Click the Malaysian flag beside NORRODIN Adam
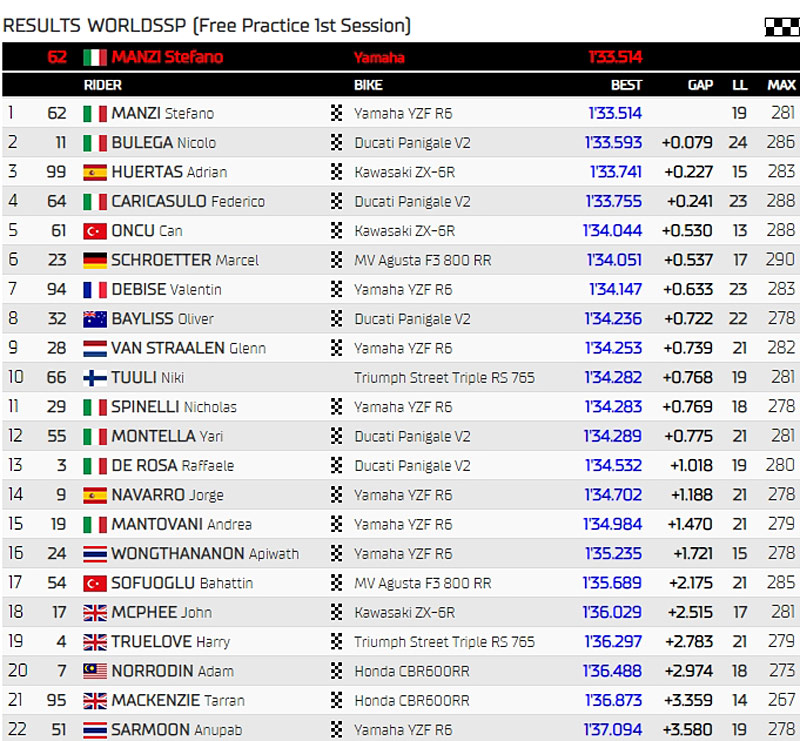 (95, 671)
